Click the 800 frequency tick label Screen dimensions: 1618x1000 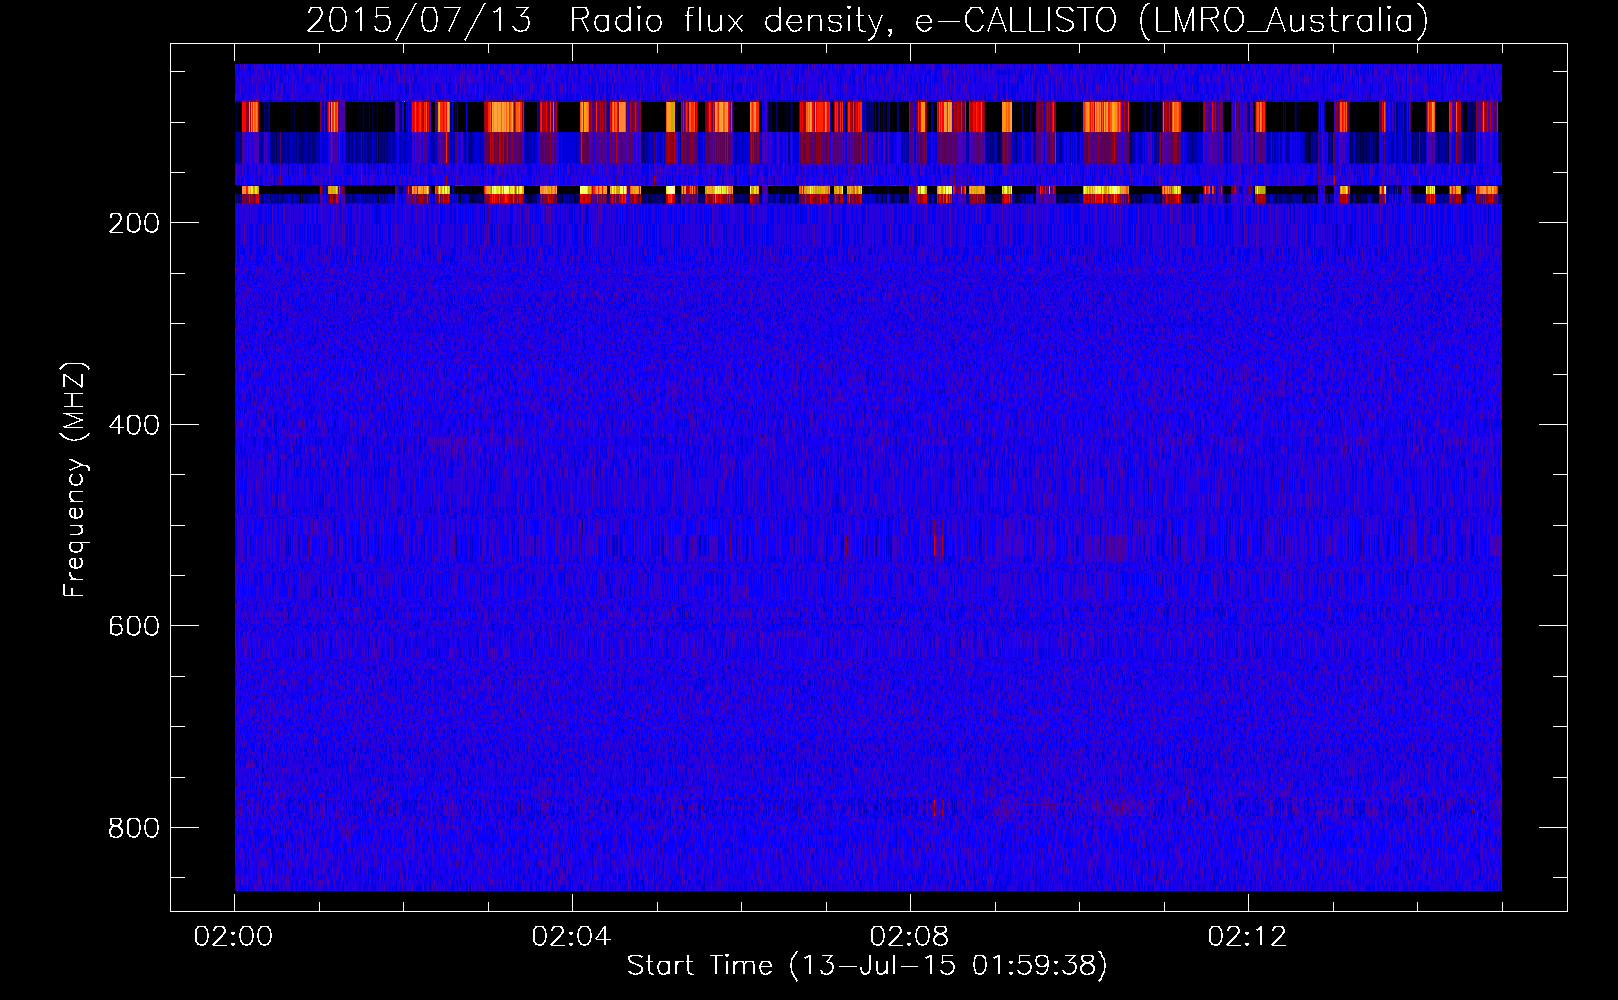tap(133, 828)
